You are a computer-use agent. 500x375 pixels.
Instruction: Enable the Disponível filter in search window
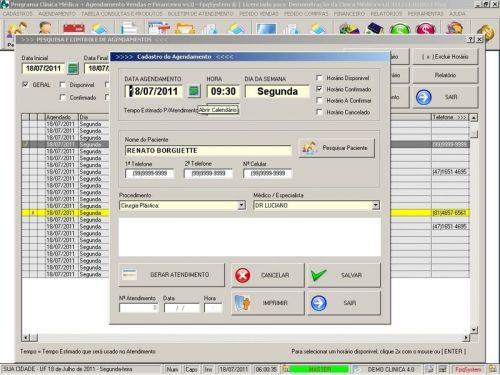pos(62,84)
